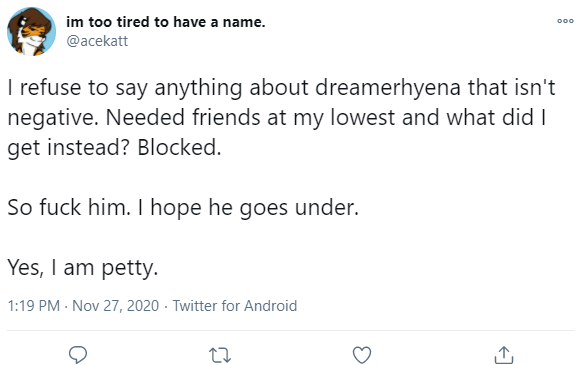Screen dimensions: 584x365
Task: Click the 'So fuck him.' sentence
Action: (69, 207)
